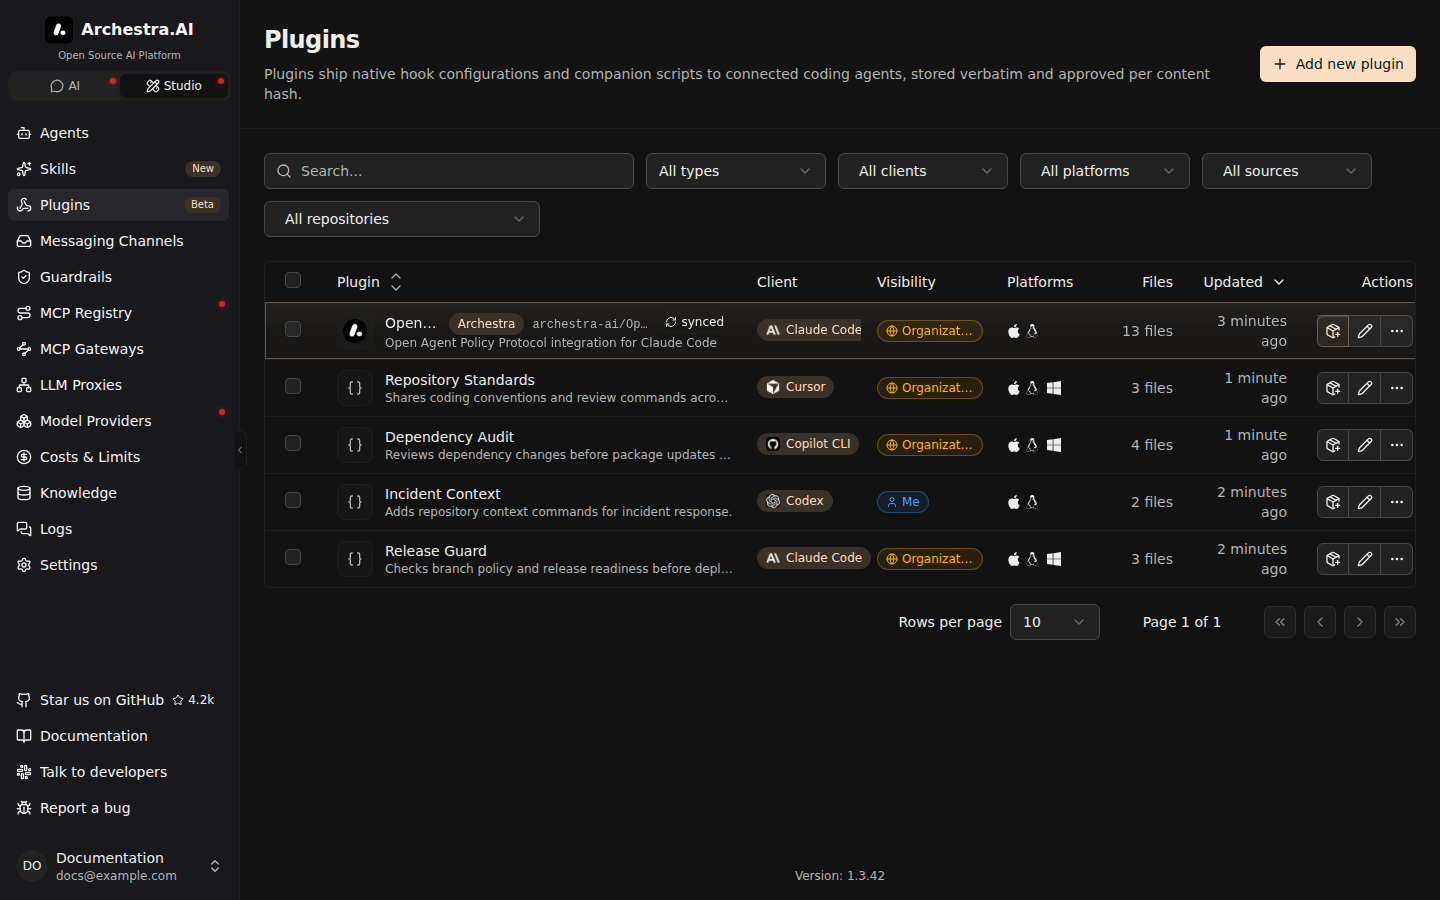1440x900 pixels.
Task: Click the Settings gear icon
Action: tap(24, 565)
